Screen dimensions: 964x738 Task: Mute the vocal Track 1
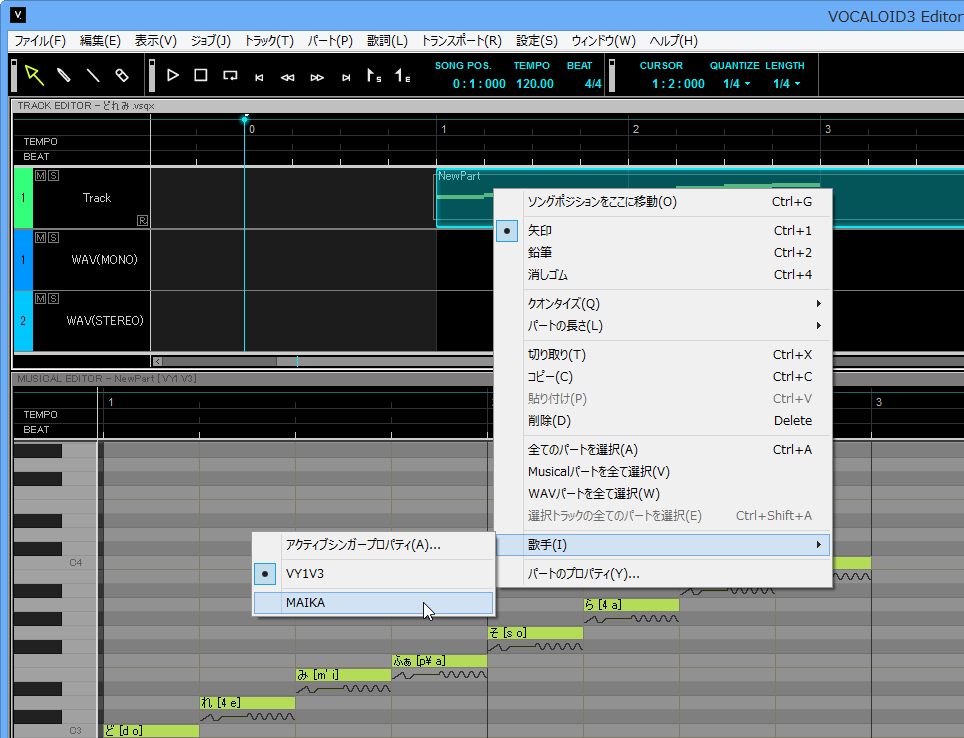pyautogui.click(x=41, y=176)
